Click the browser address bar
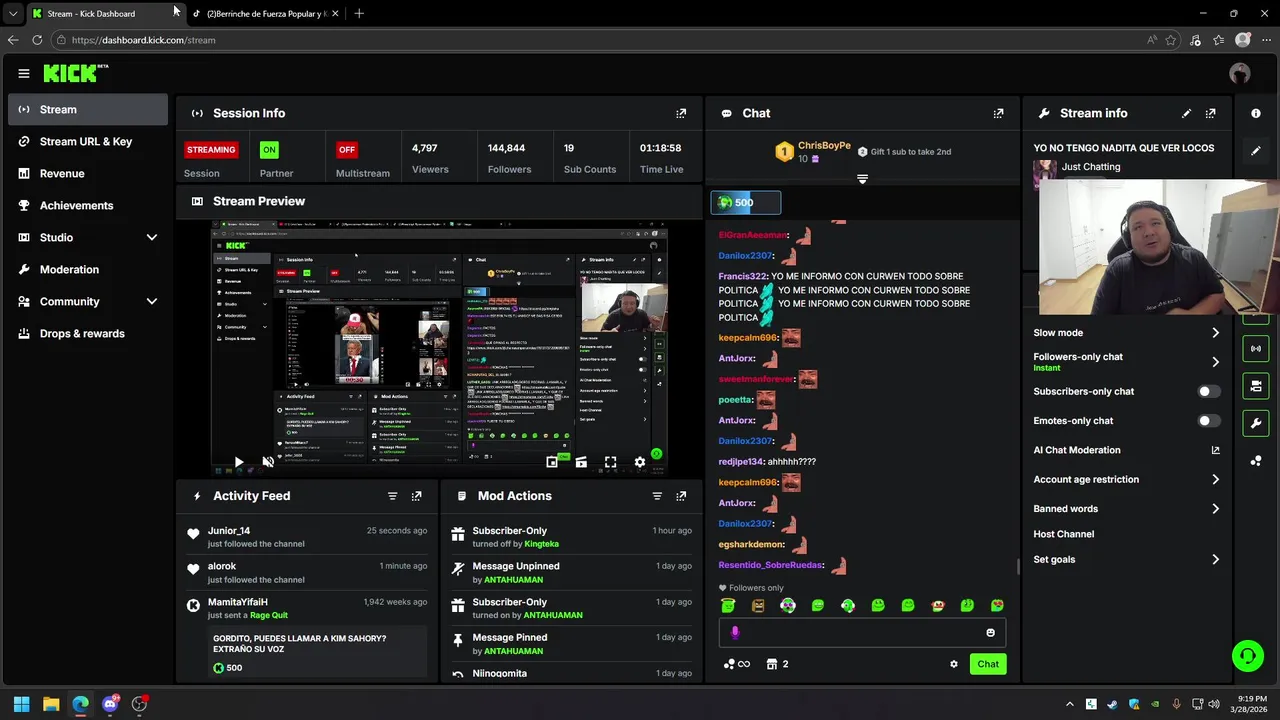 [x=600, y=40]
